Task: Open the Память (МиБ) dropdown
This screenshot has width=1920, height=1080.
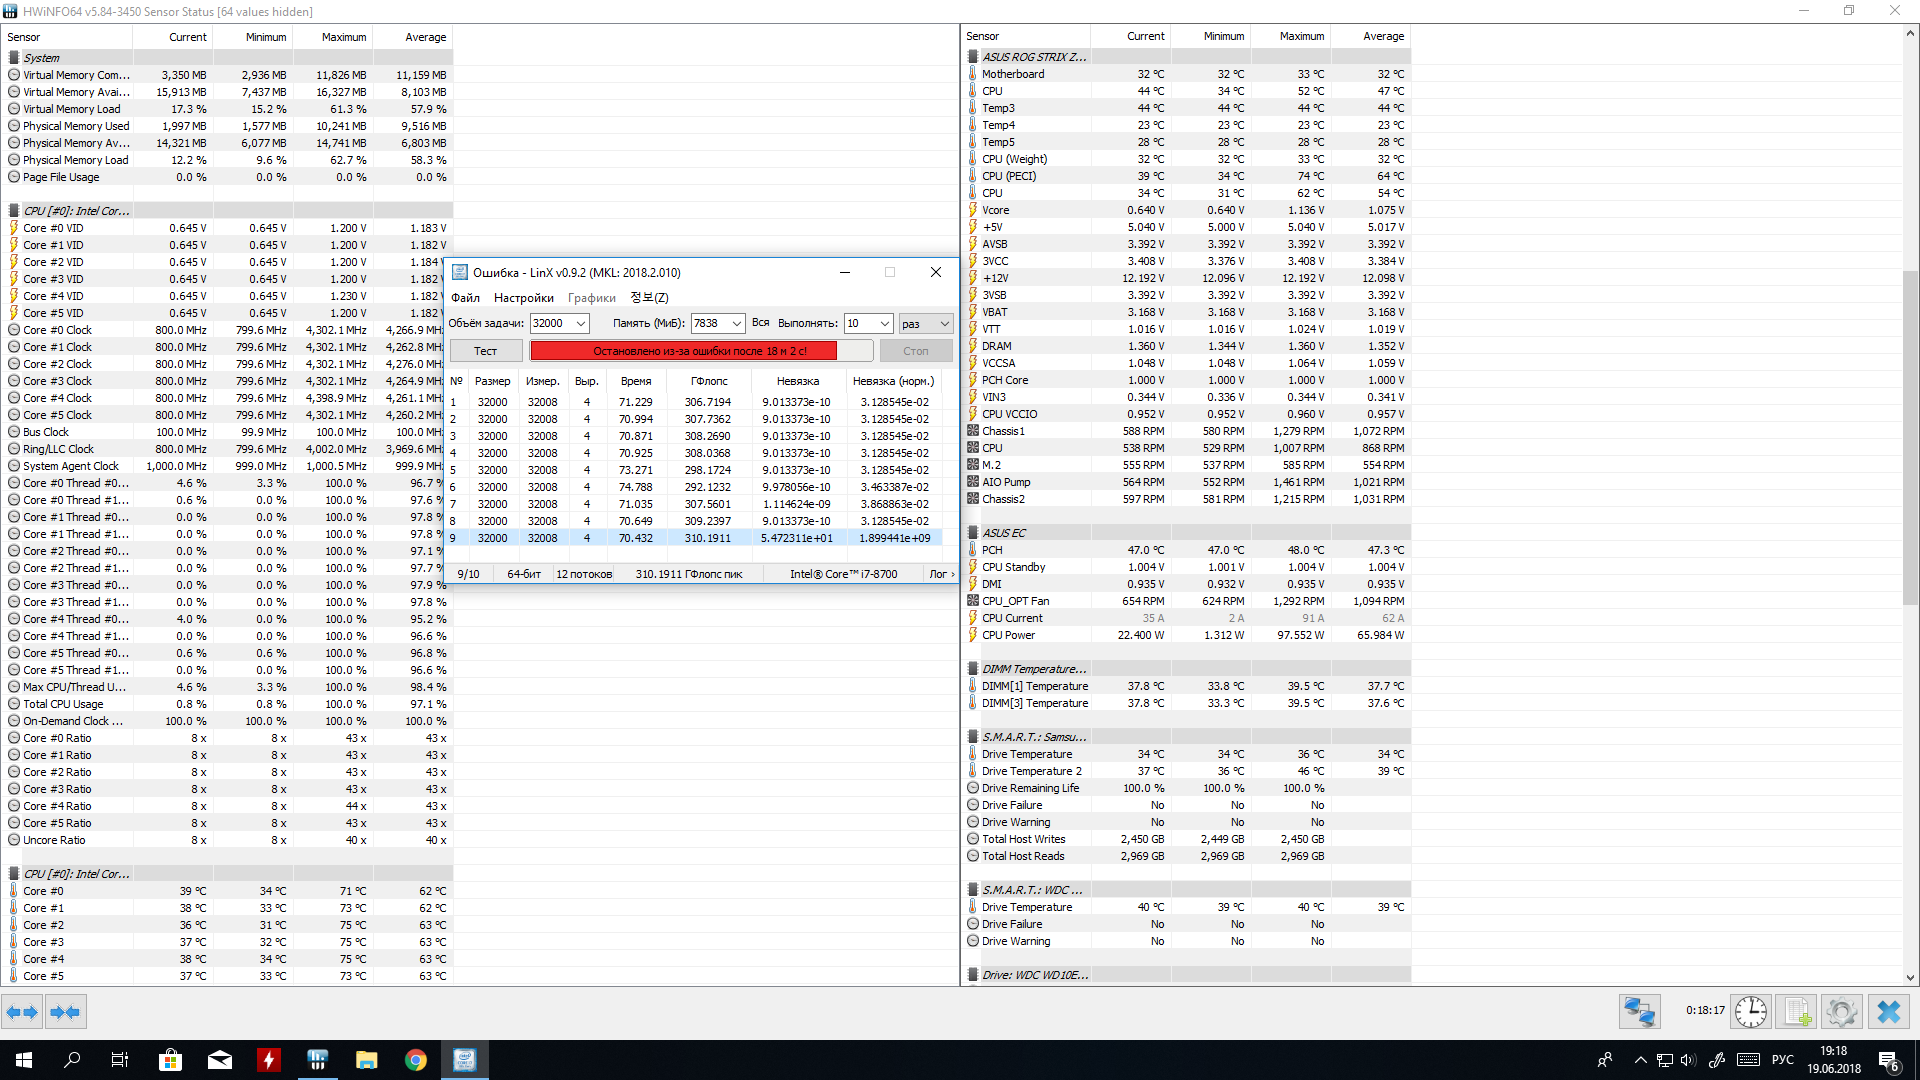Action: pyautogui.click(x=736, y=323)
